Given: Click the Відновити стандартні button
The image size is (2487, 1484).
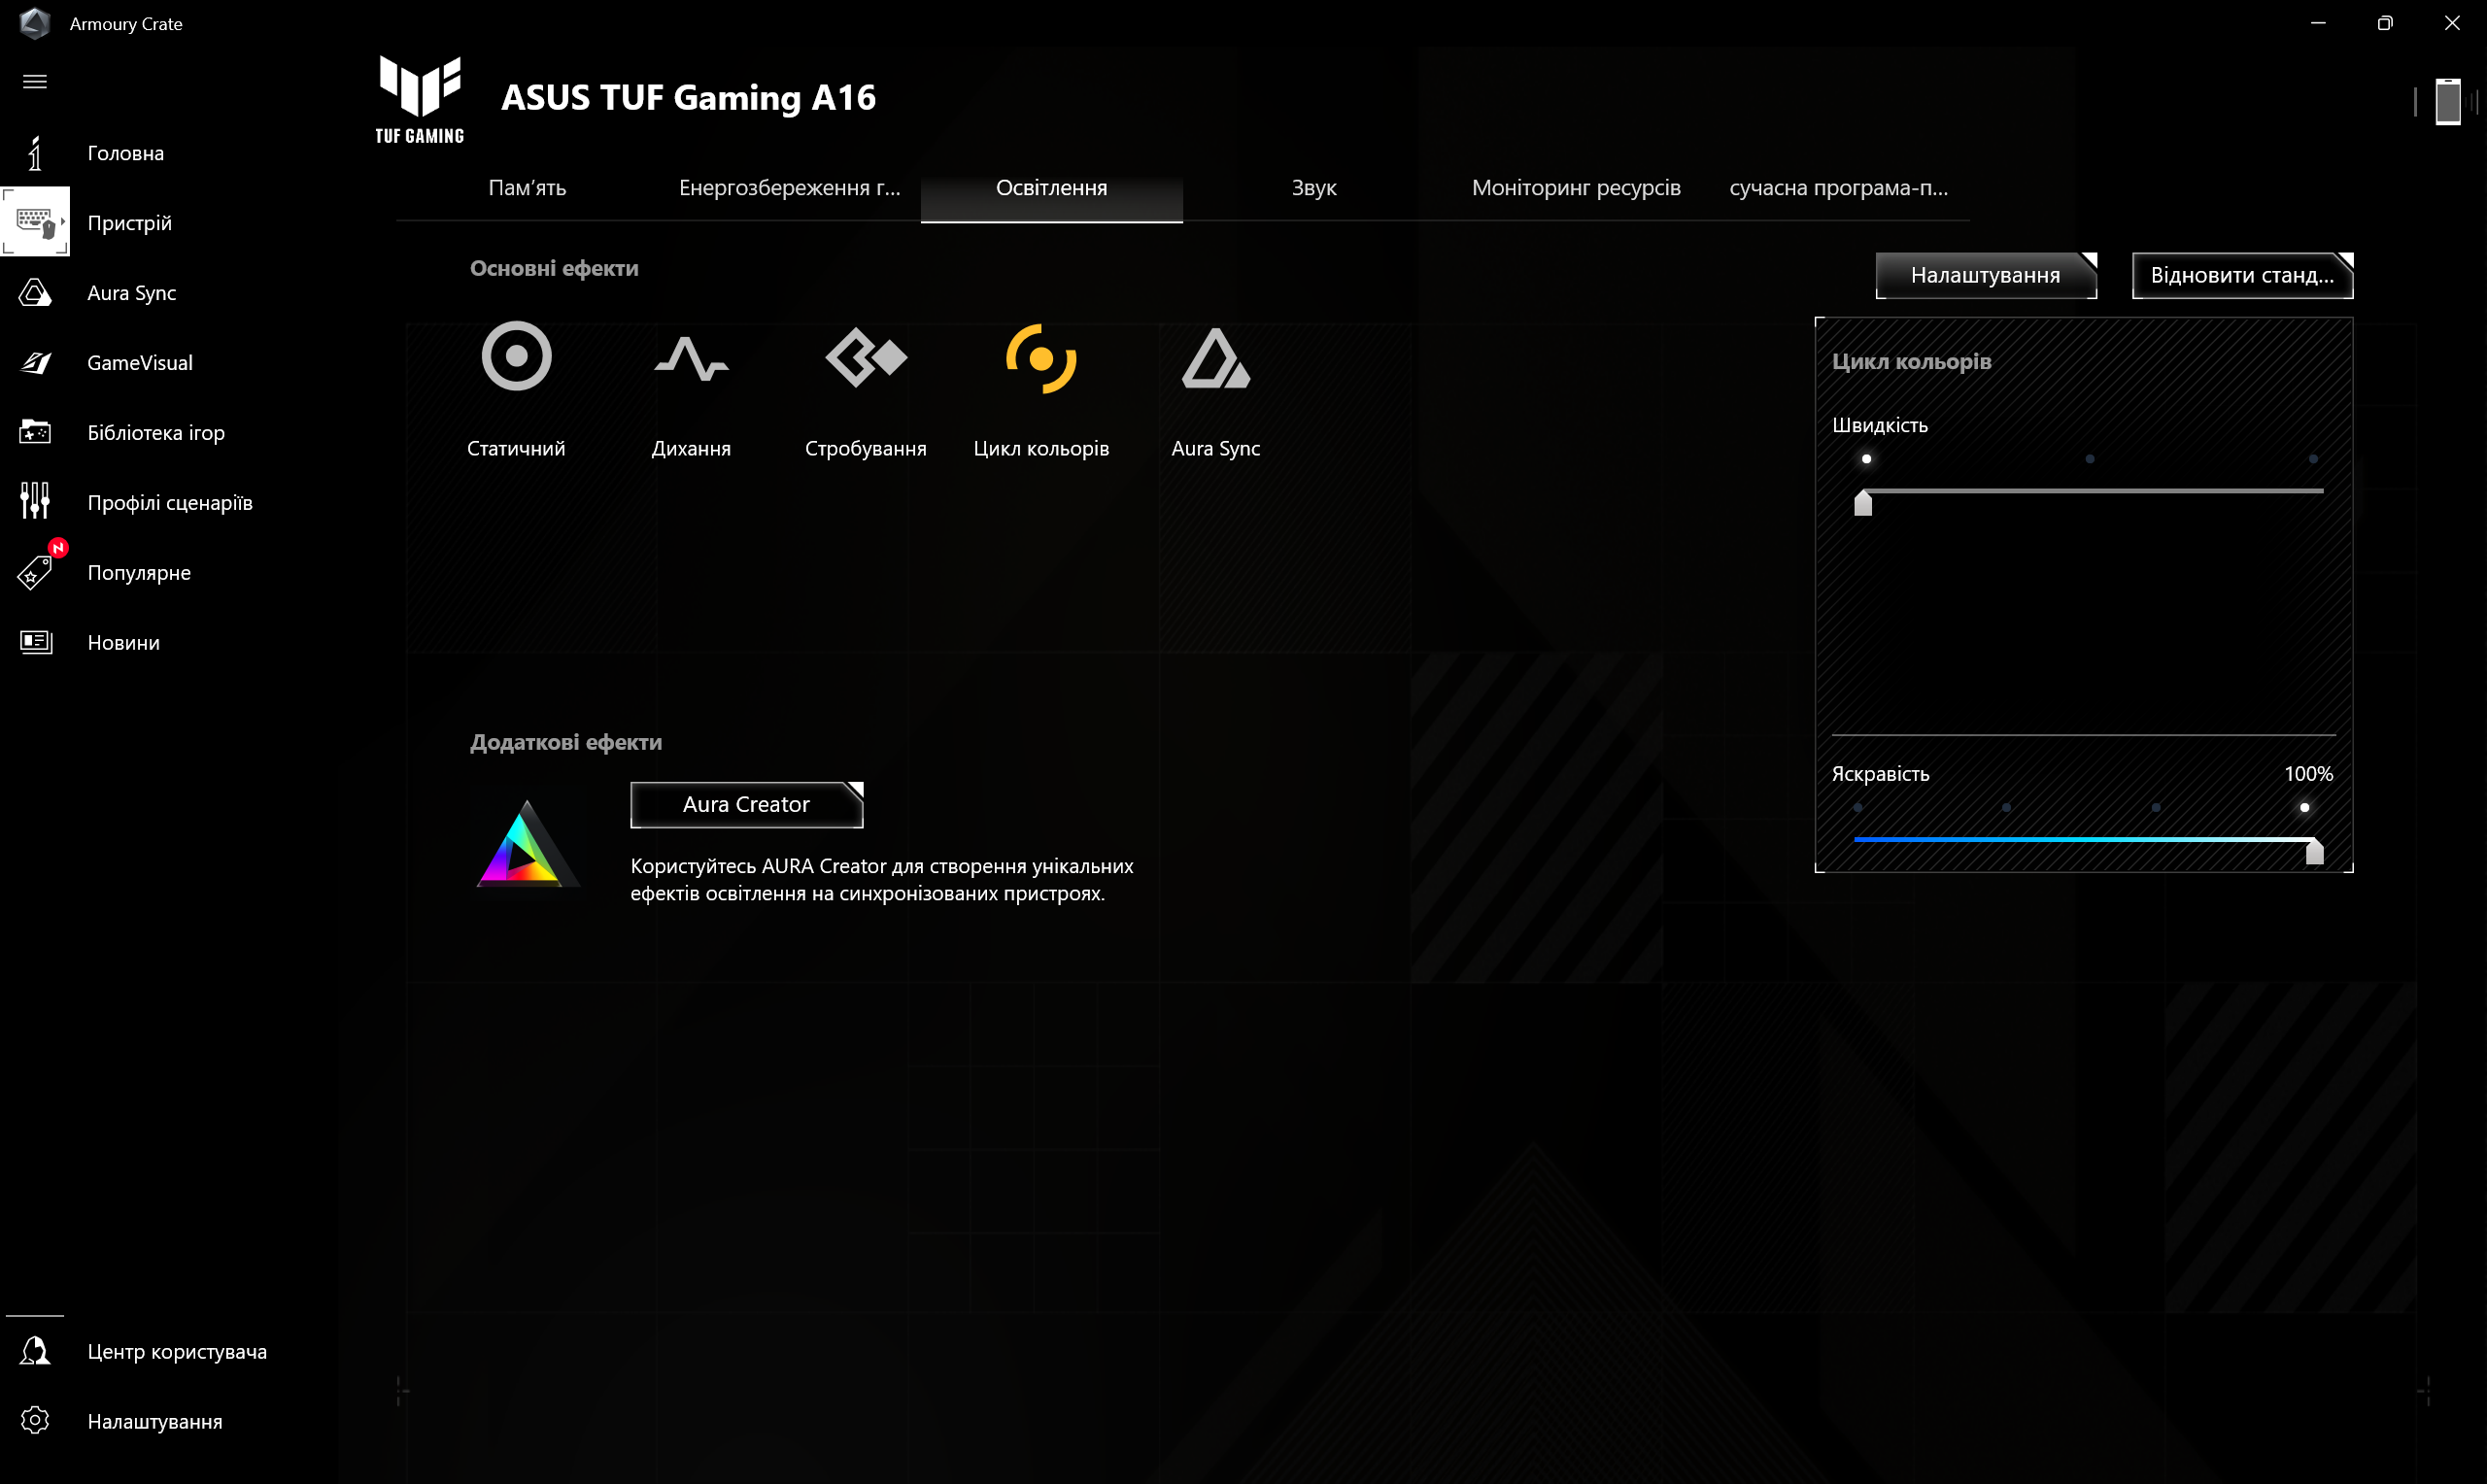Looking at the screenshot, I should pos(2242,276).
